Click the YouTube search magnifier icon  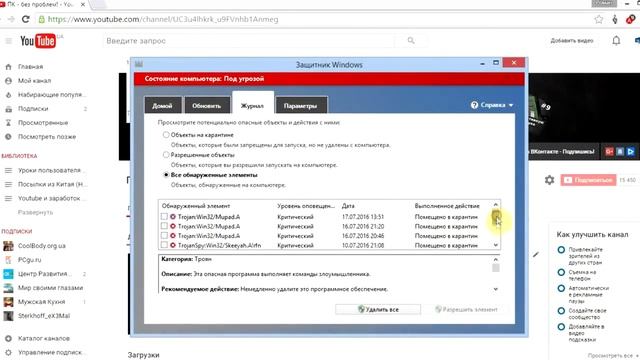411,40
